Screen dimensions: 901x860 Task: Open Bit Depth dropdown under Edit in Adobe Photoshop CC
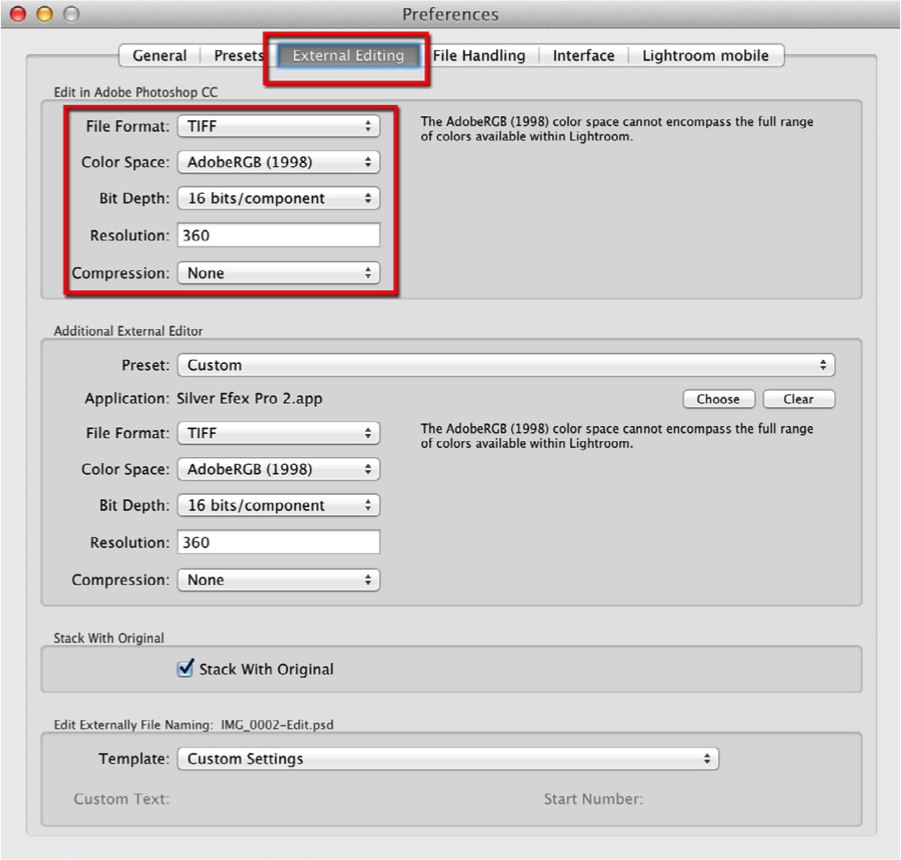(x=278, y=199)
